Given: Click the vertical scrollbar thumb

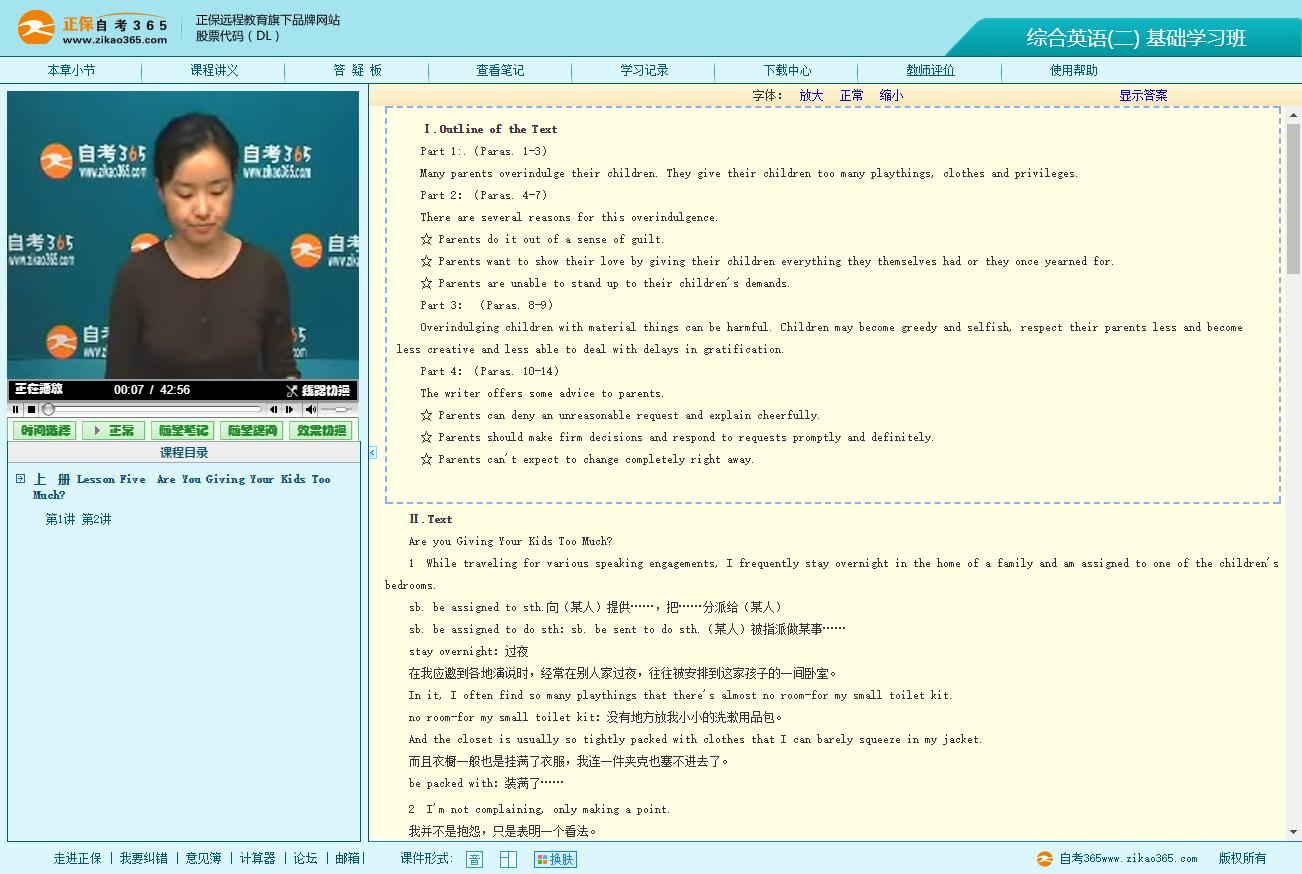Looking at the screenshot, I should 1293,198.
